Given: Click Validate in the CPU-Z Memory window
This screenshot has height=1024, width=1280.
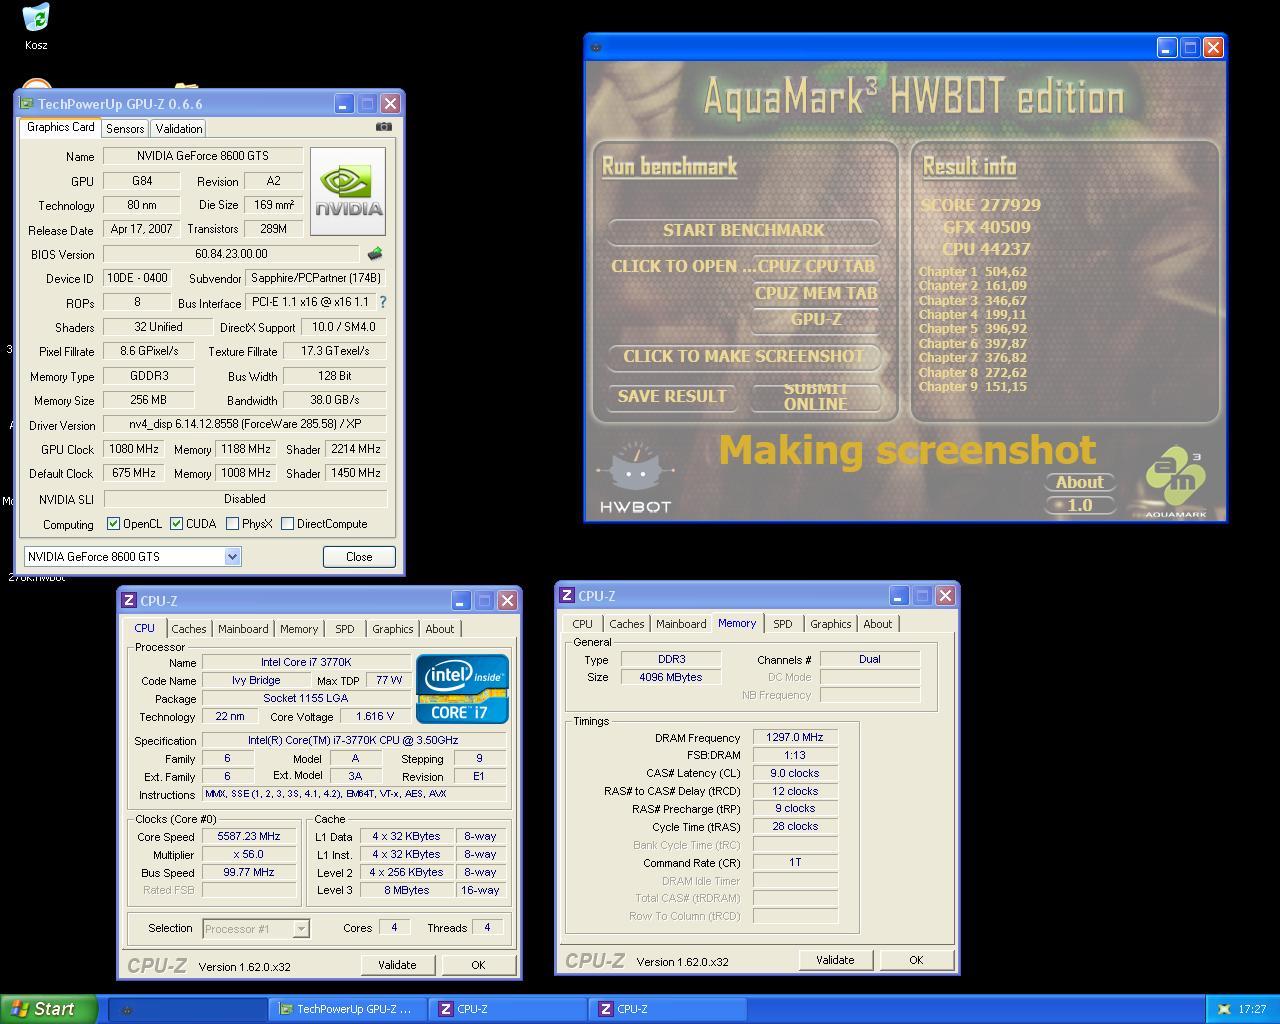Looking at the screenshot, I should [835, 960].
